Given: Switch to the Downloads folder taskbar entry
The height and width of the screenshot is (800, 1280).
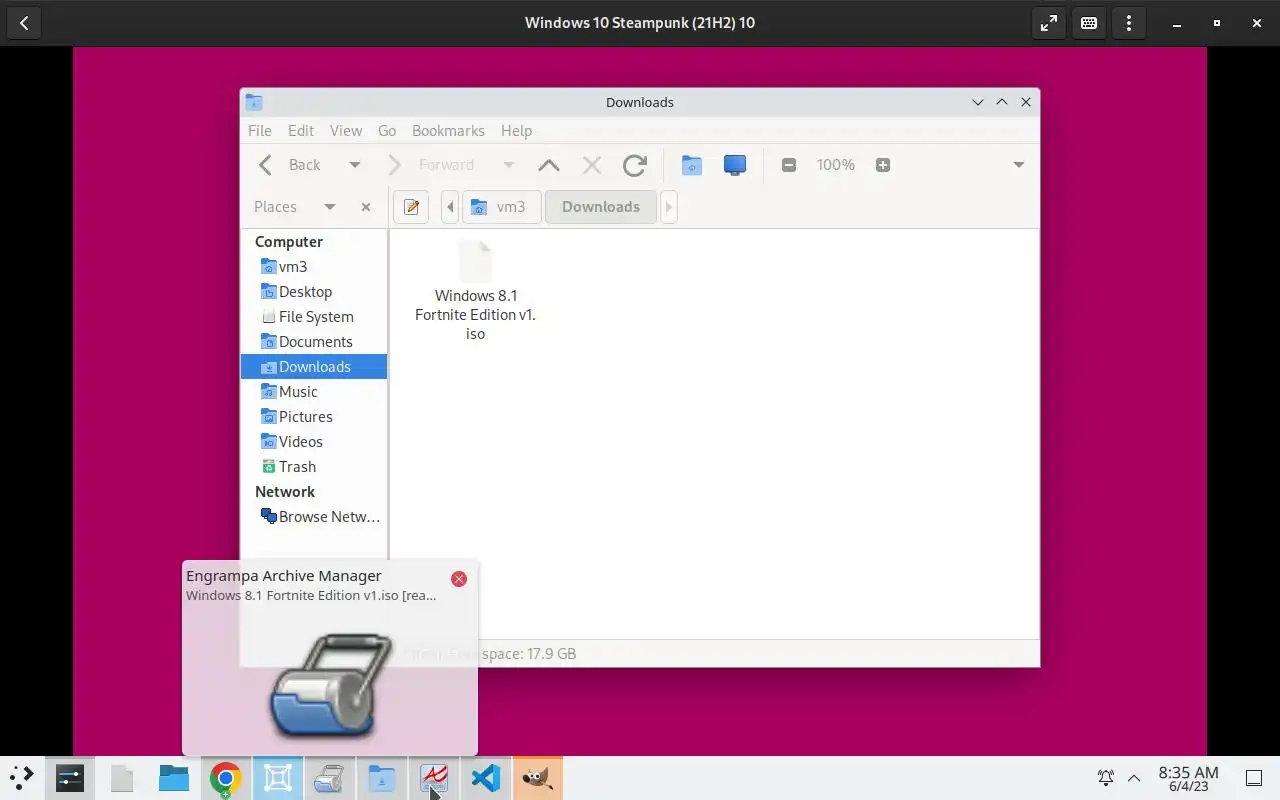Looking at the screenshot, I should [382, 777].
